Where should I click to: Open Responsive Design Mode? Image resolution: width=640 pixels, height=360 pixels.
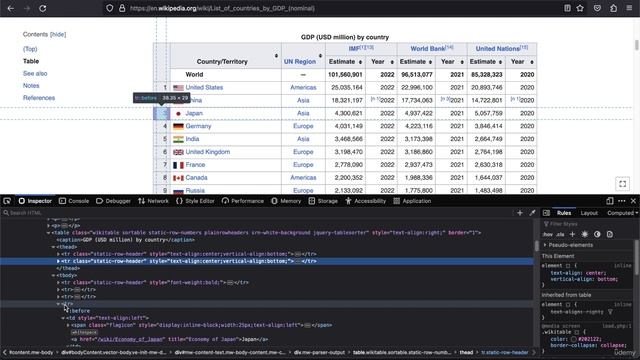[x=610, y=201]
